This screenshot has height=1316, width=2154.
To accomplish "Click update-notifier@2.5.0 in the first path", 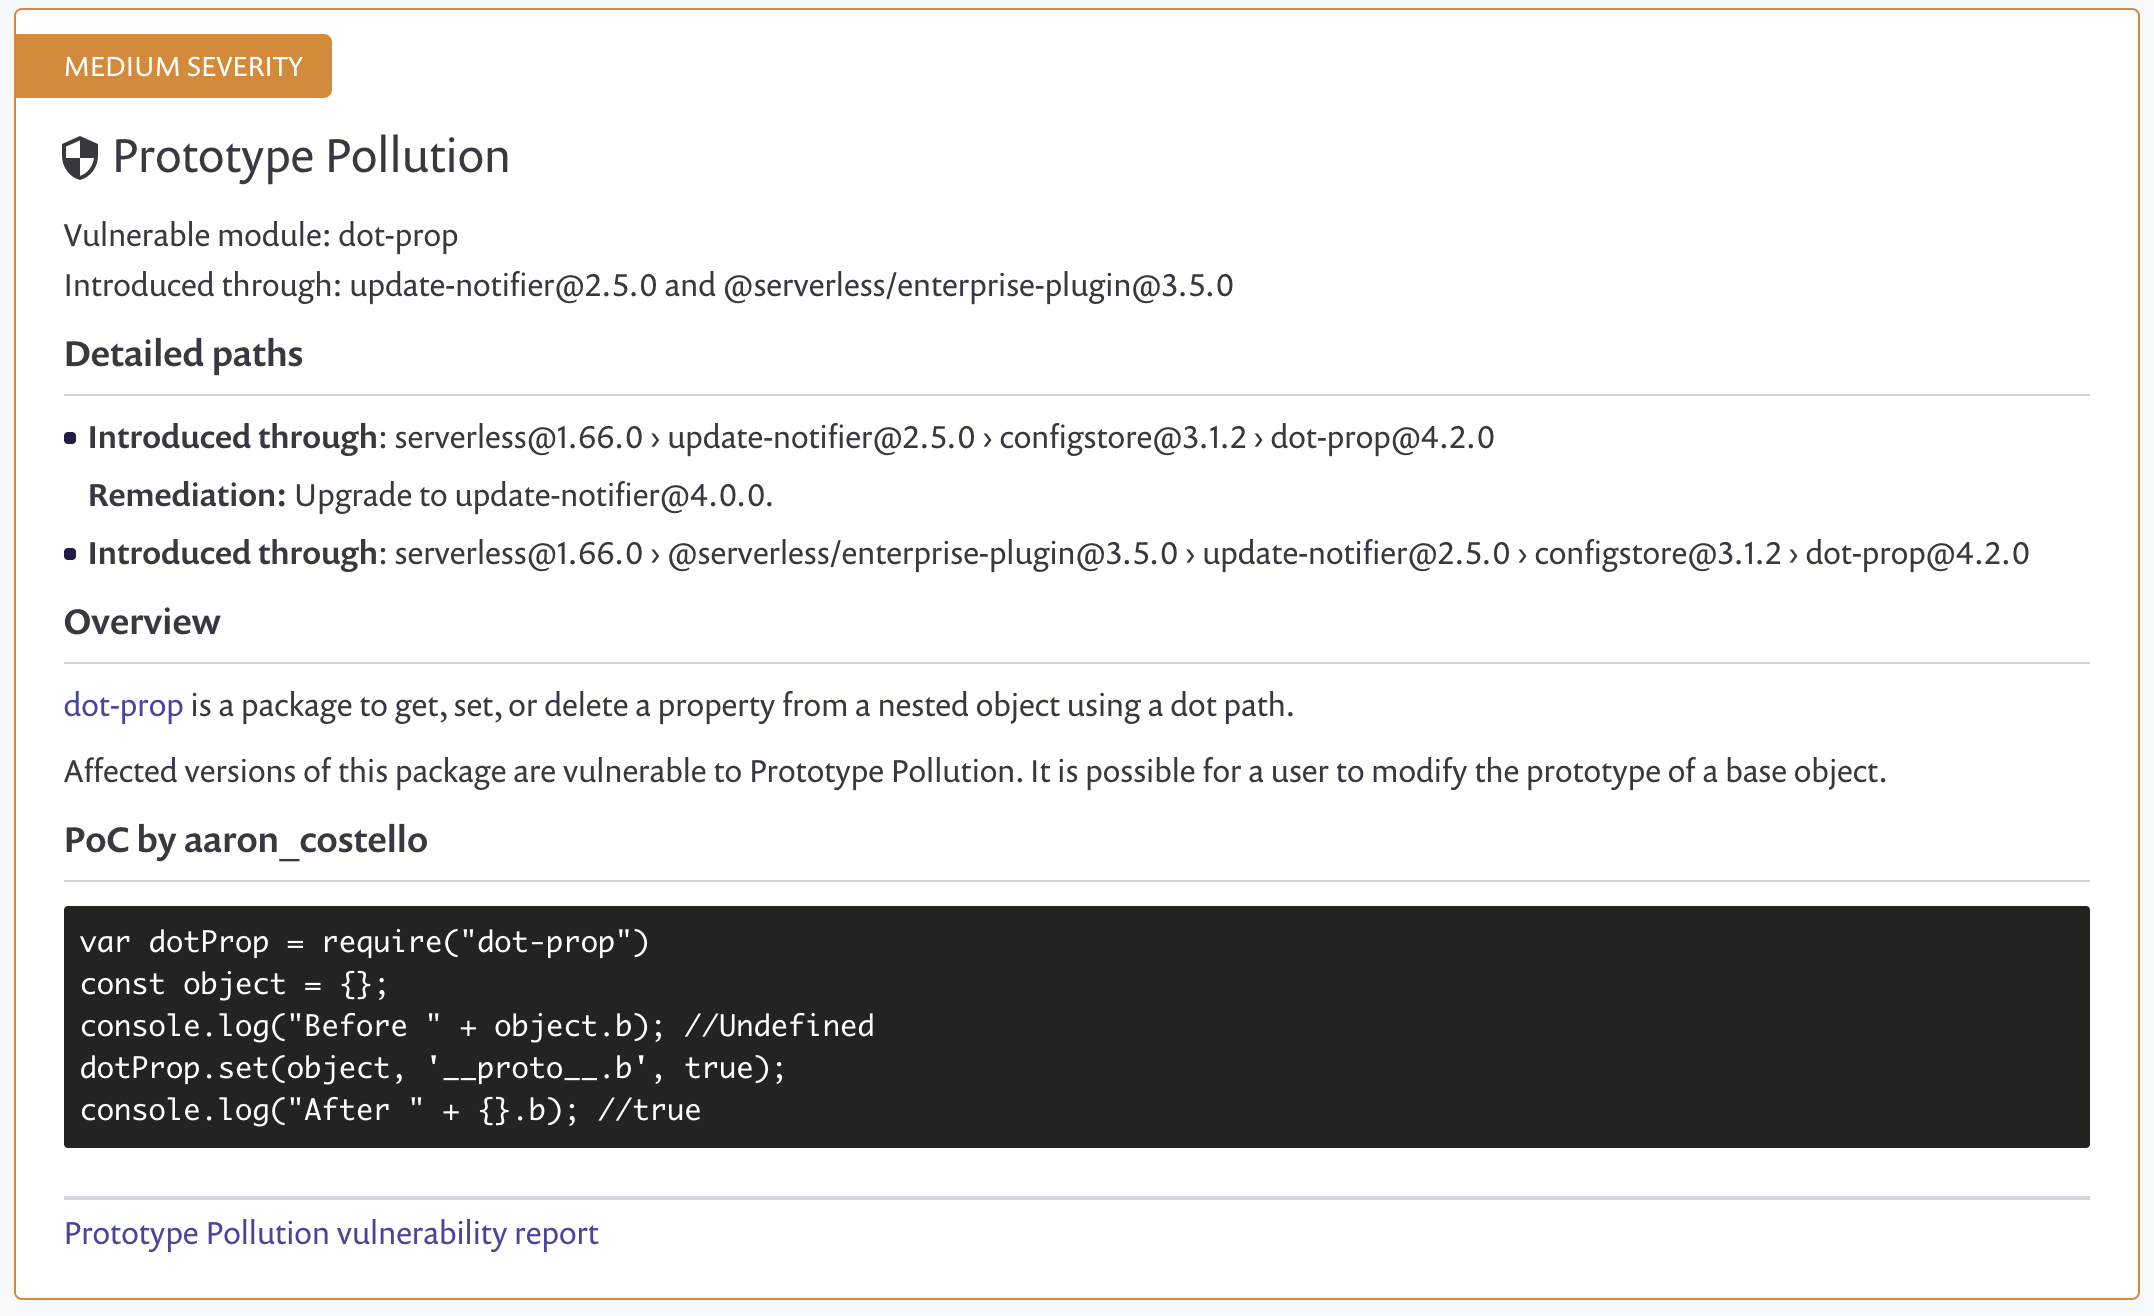I will pos(820,437).
